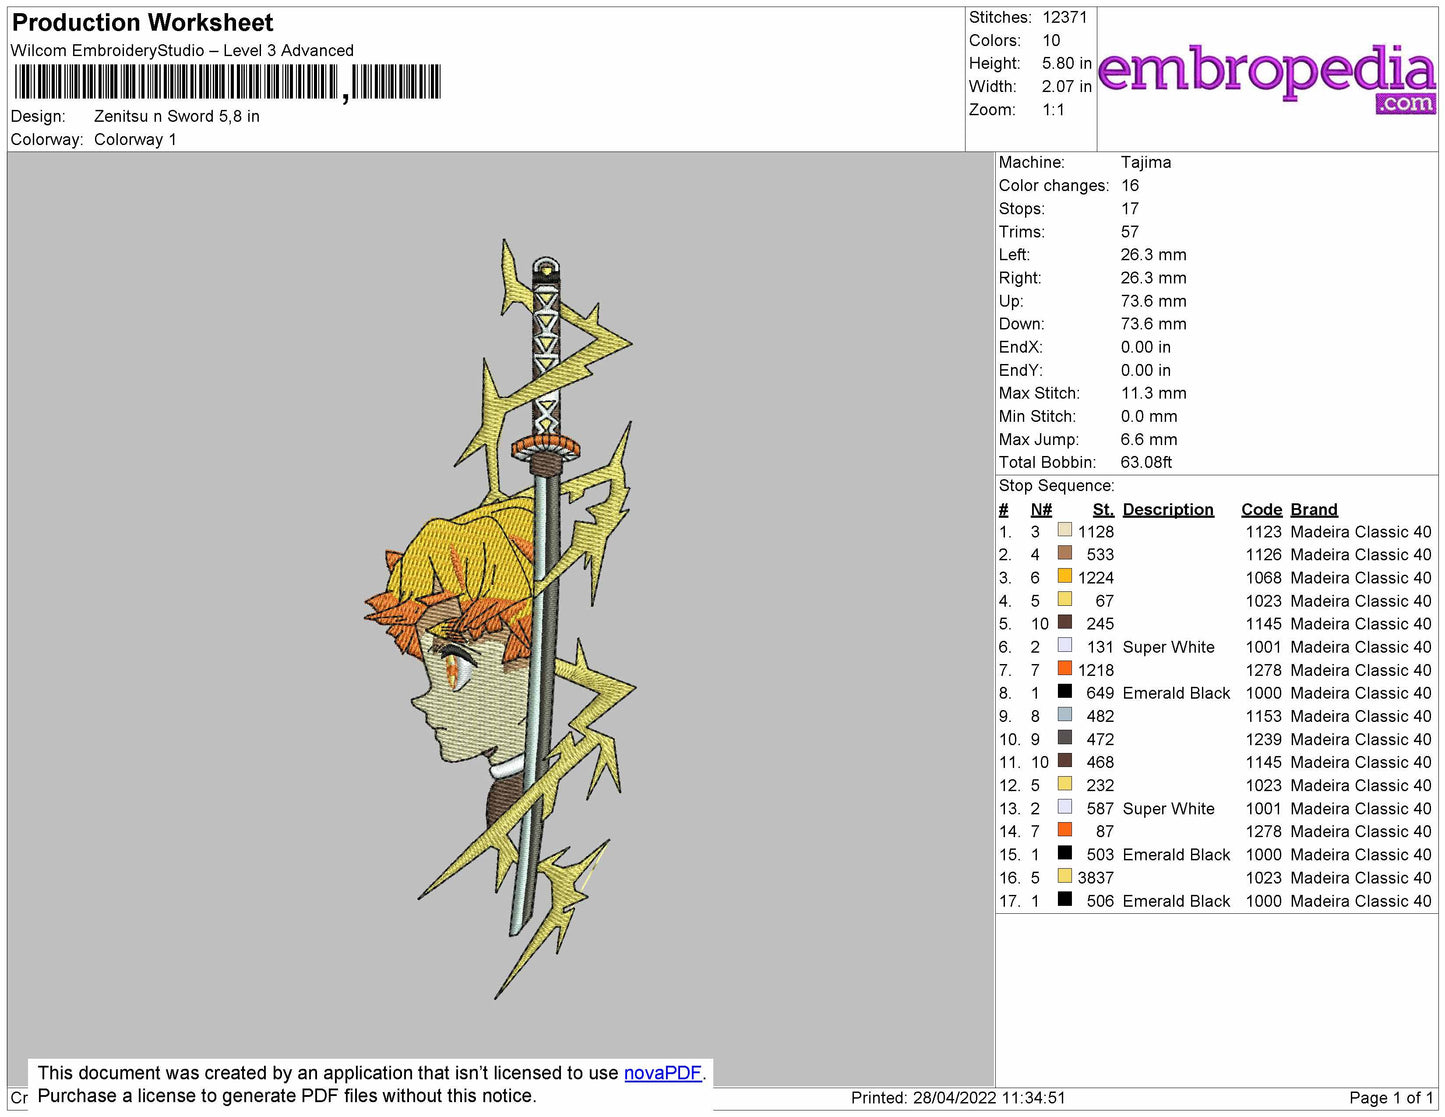Click the Code column header

(x=1261, y=509)
